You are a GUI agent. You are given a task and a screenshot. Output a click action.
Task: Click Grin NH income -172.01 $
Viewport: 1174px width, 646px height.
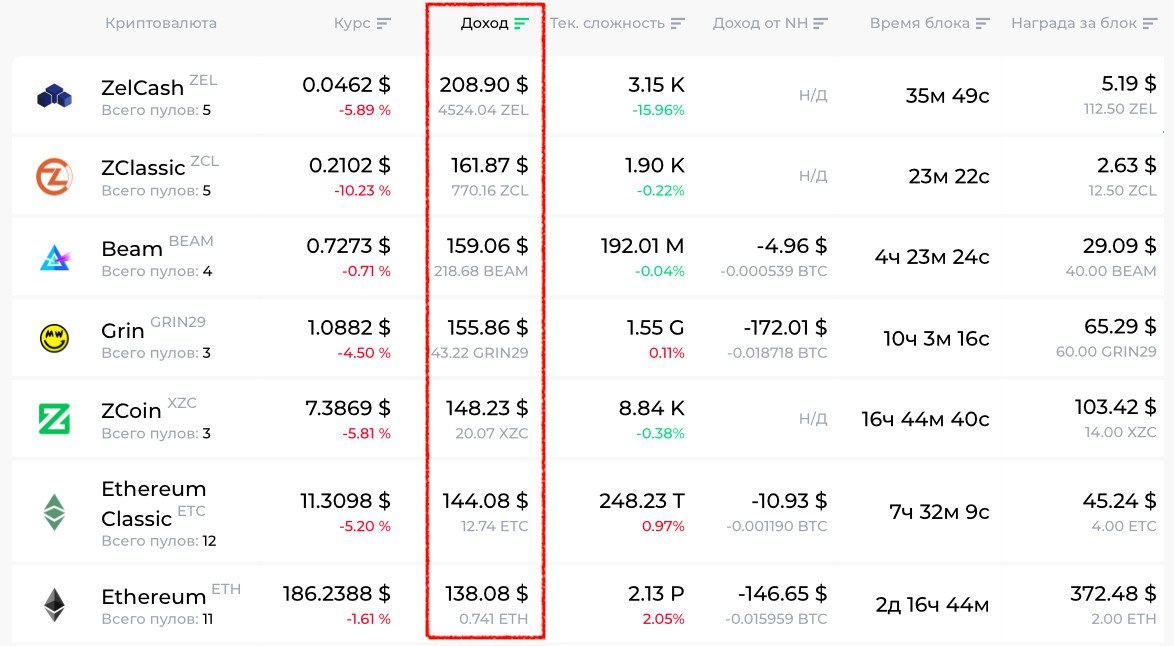coord(785,327)
